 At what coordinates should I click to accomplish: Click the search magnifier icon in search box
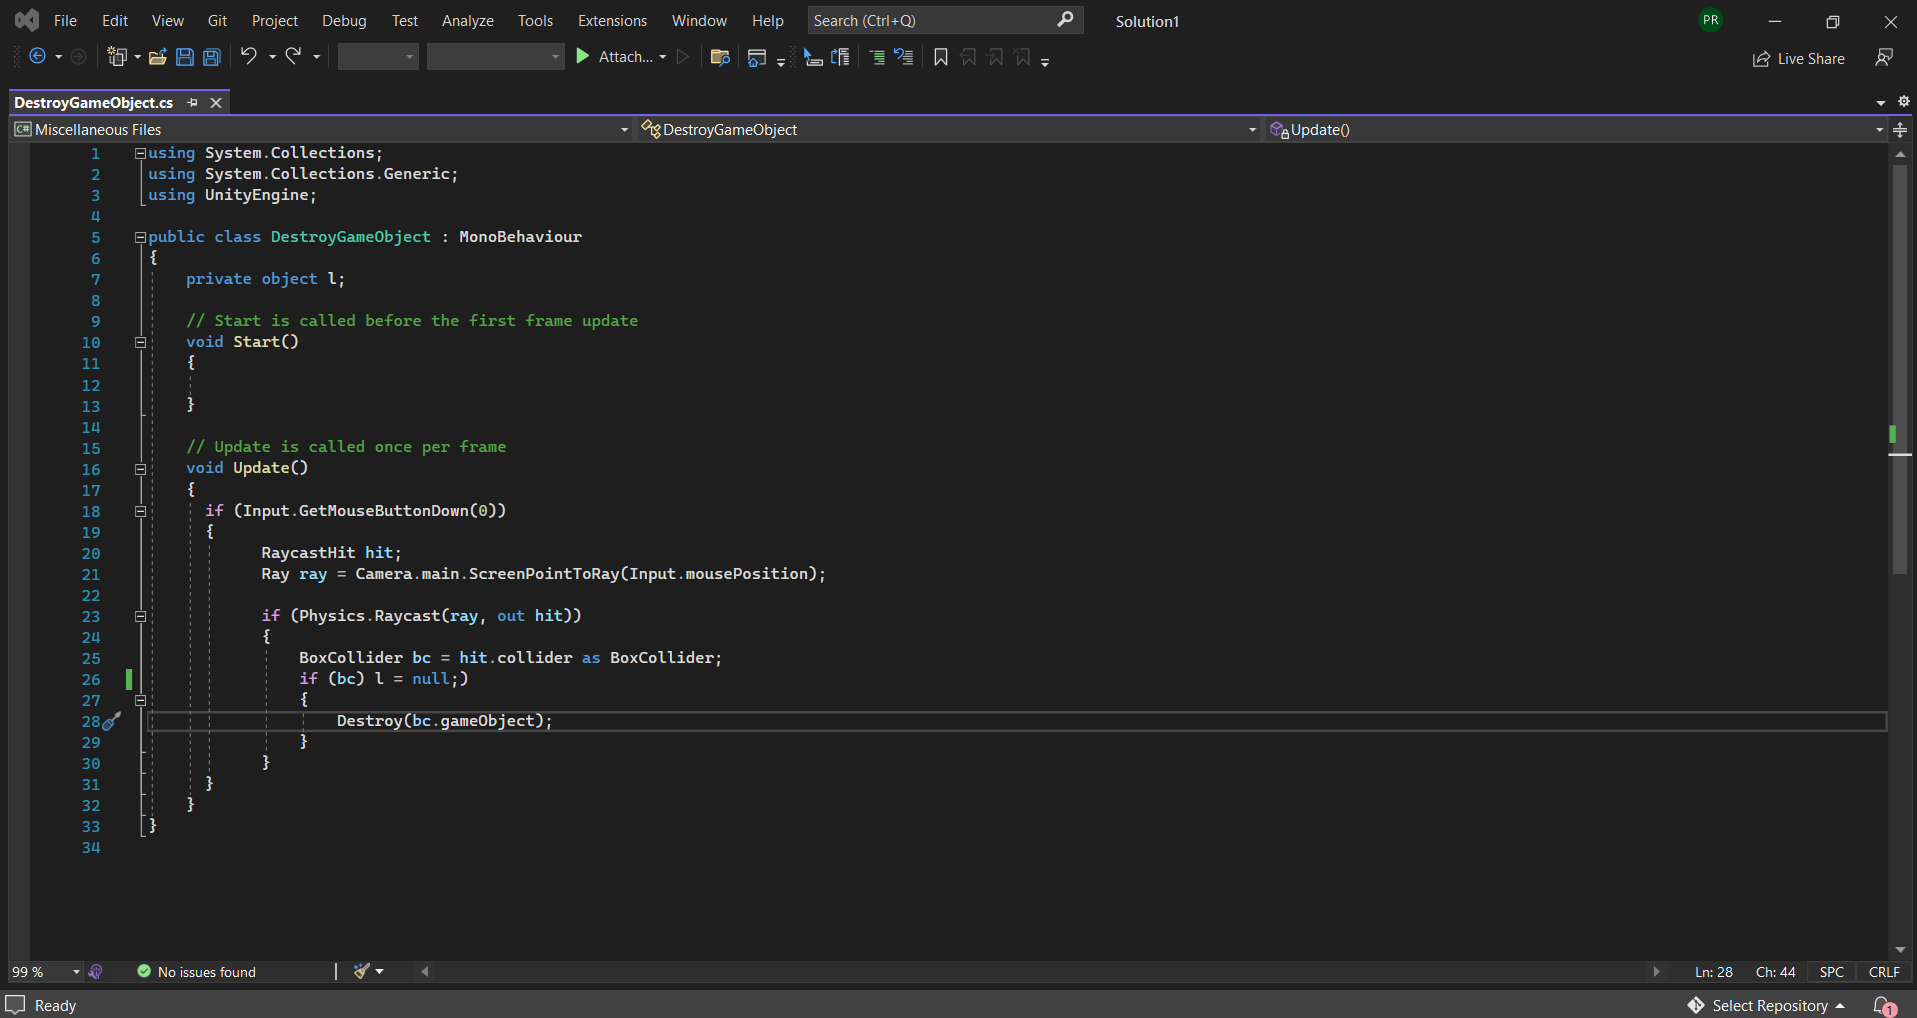click(x=1065, y=19)
